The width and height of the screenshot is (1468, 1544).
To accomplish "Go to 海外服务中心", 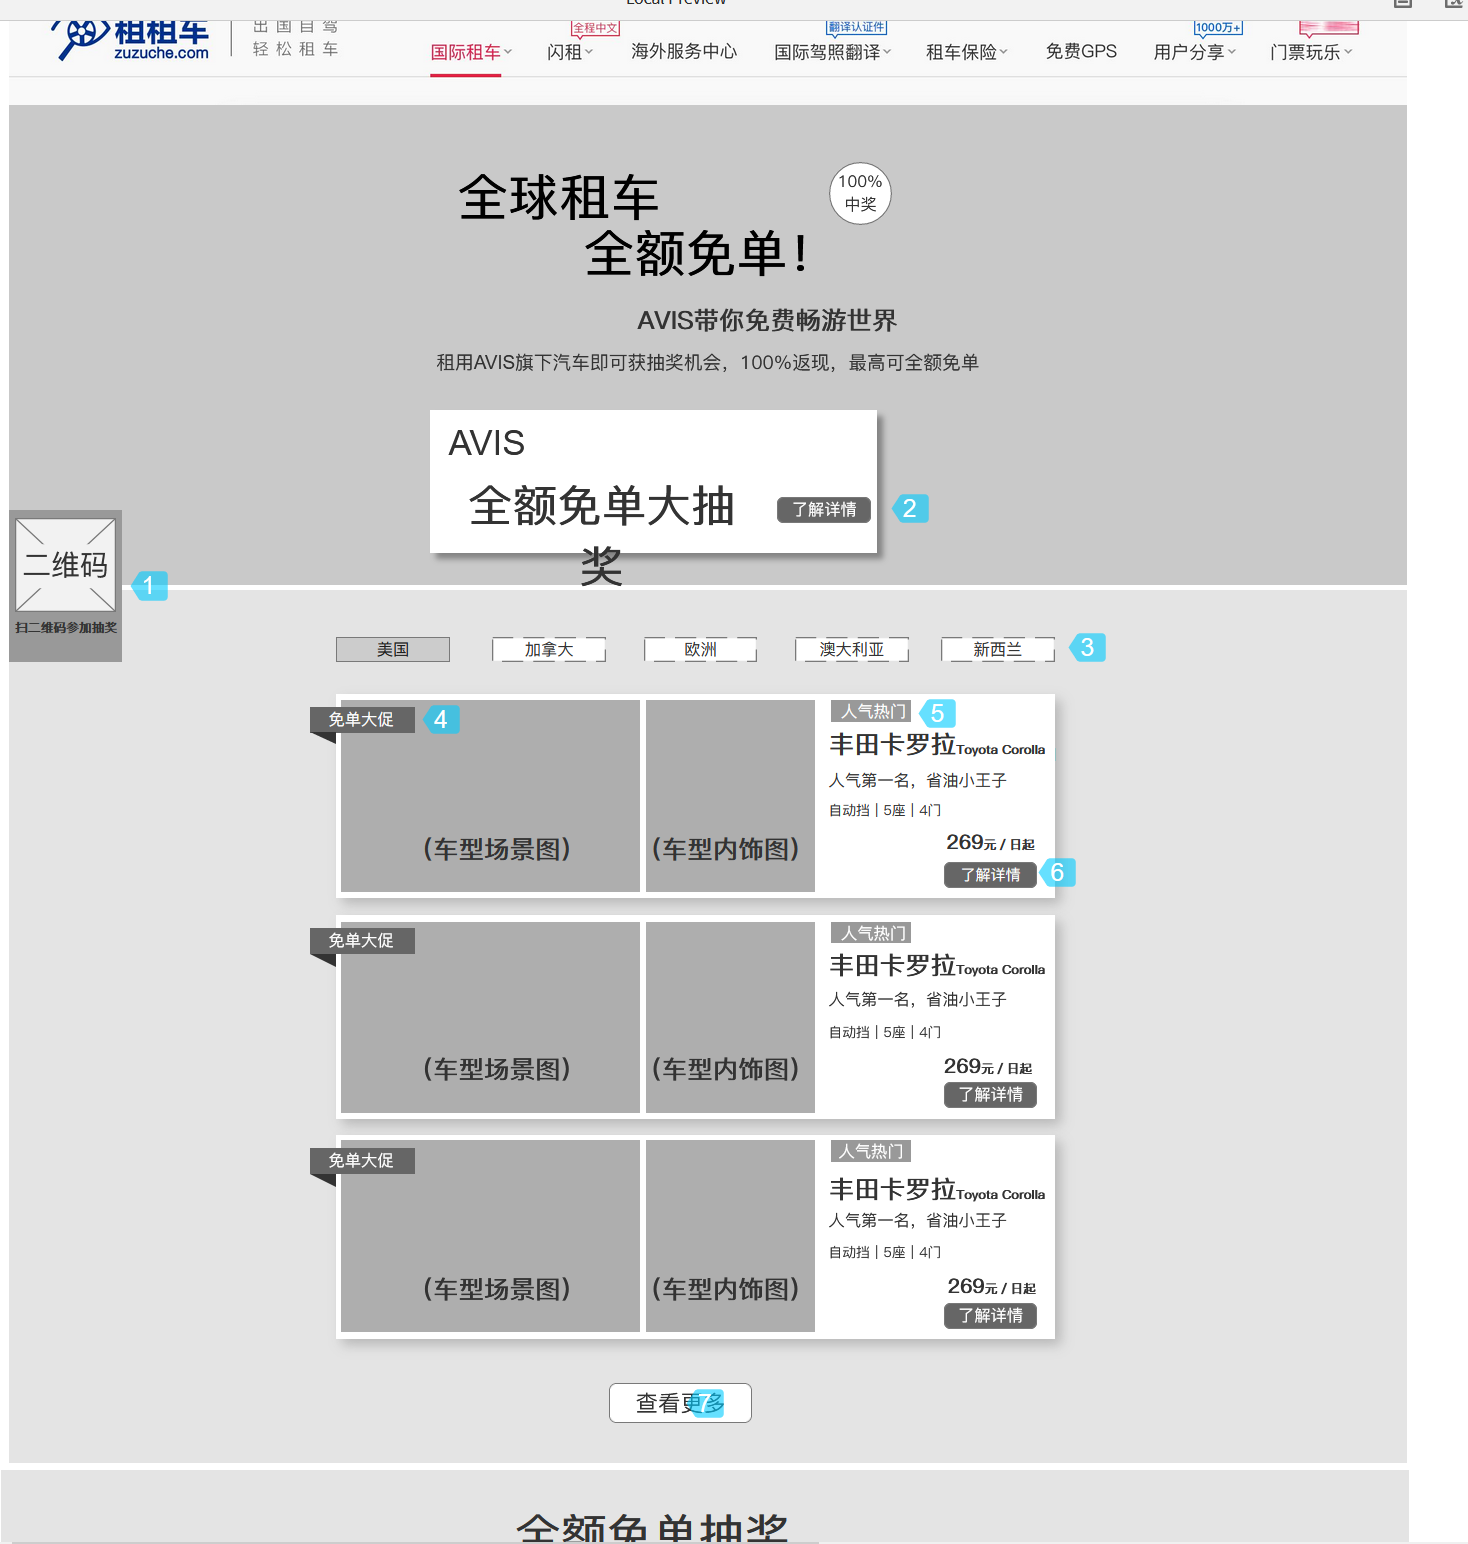I will pyautogui.click(x=684, y=52).
